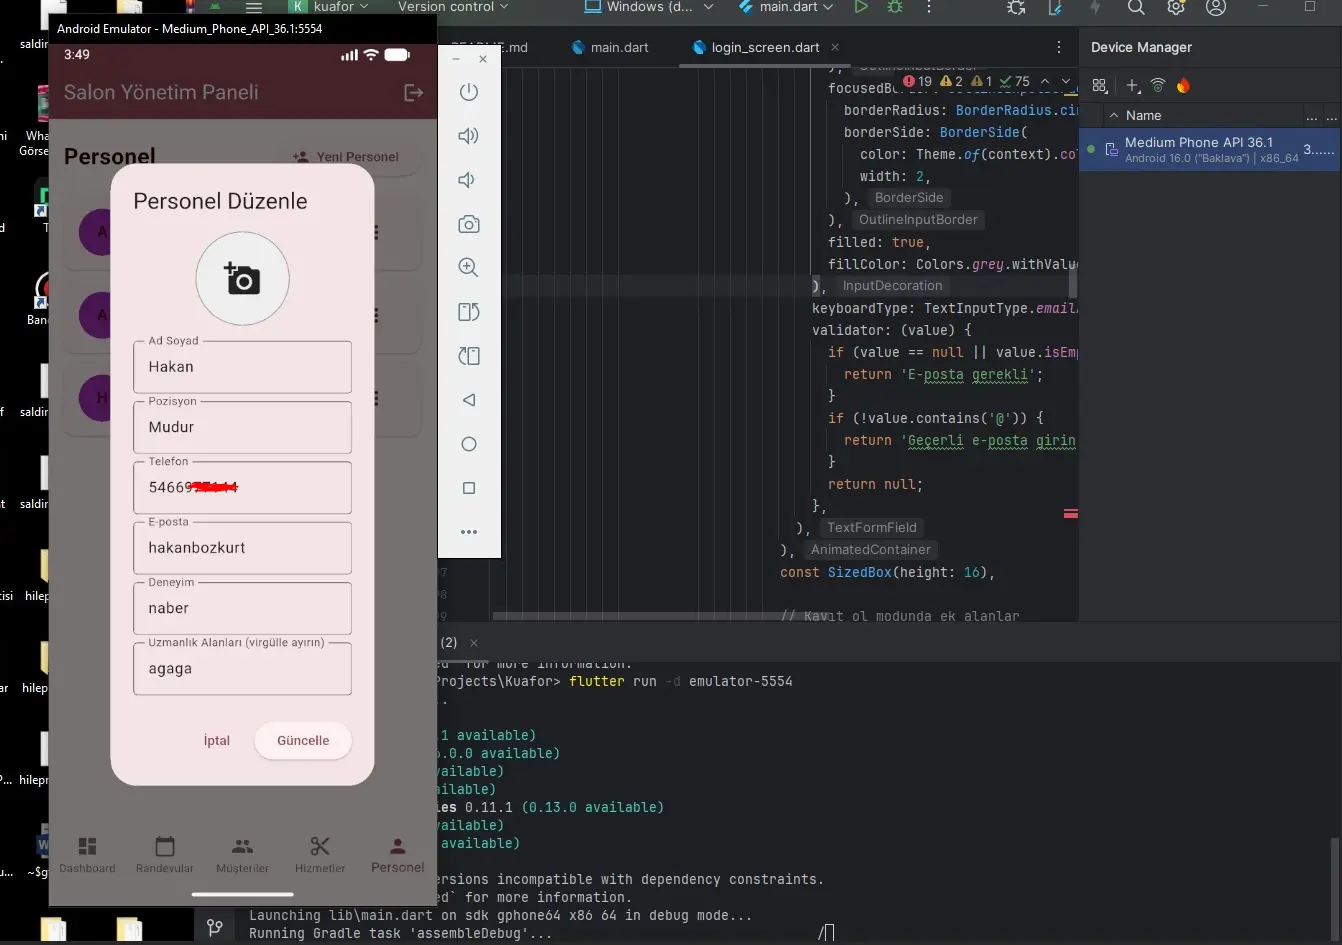Tap the Güncelle button
The height and width of the screenshot is (945, 1342).
pyautogui.click(x=302, y=741)
